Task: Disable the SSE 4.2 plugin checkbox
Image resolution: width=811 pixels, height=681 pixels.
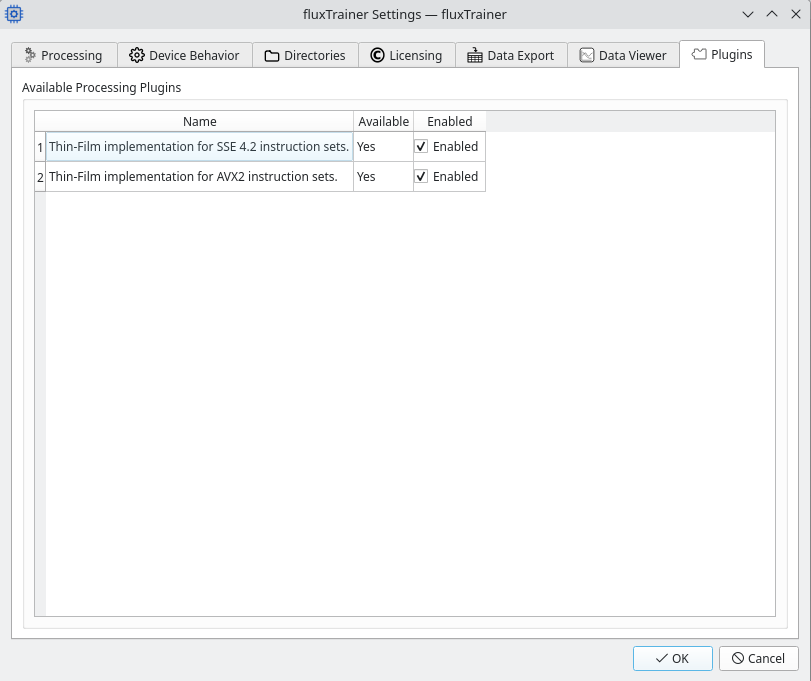Action: tap(421, 146)
